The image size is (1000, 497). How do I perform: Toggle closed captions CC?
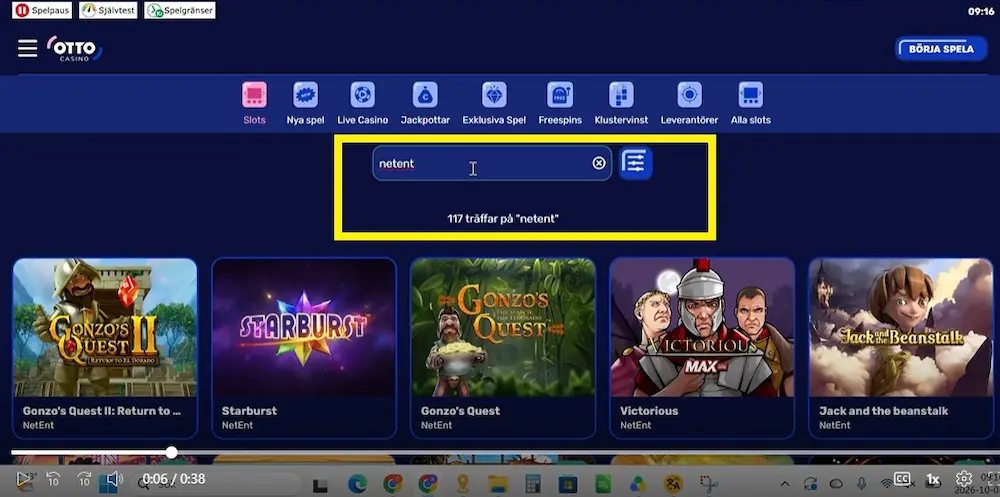(x=902, y=478)
